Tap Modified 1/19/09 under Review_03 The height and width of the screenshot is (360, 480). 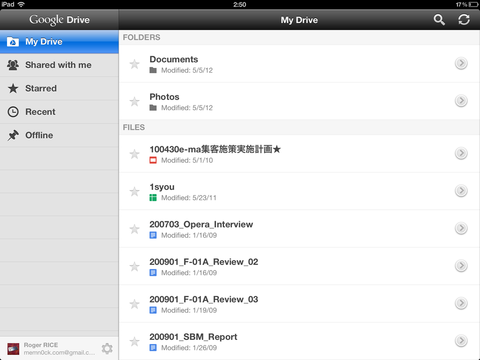189,310
